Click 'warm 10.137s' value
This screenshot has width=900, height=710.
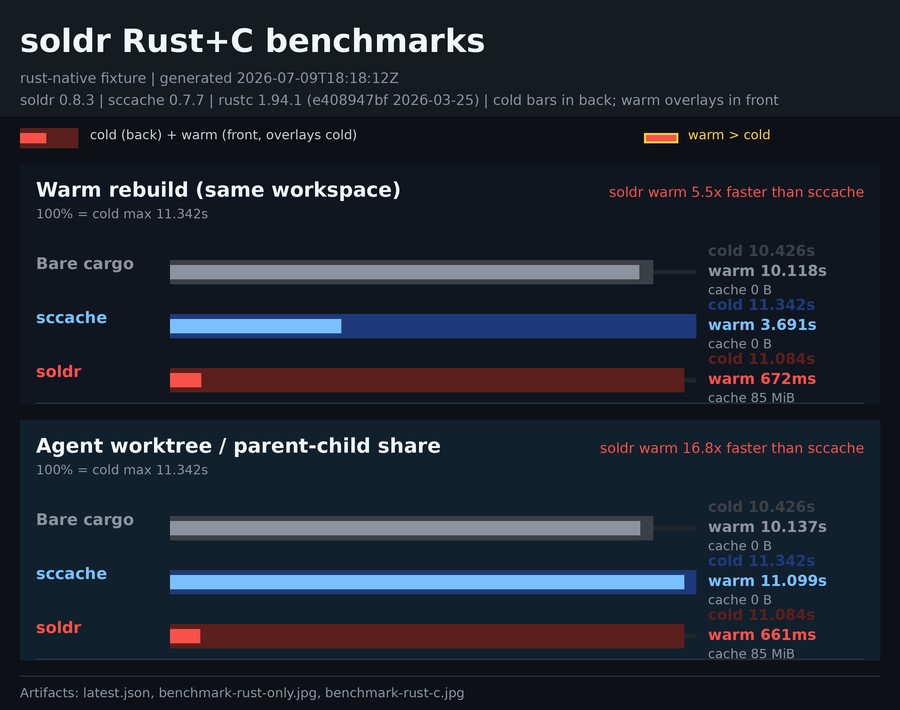[767, 527]
